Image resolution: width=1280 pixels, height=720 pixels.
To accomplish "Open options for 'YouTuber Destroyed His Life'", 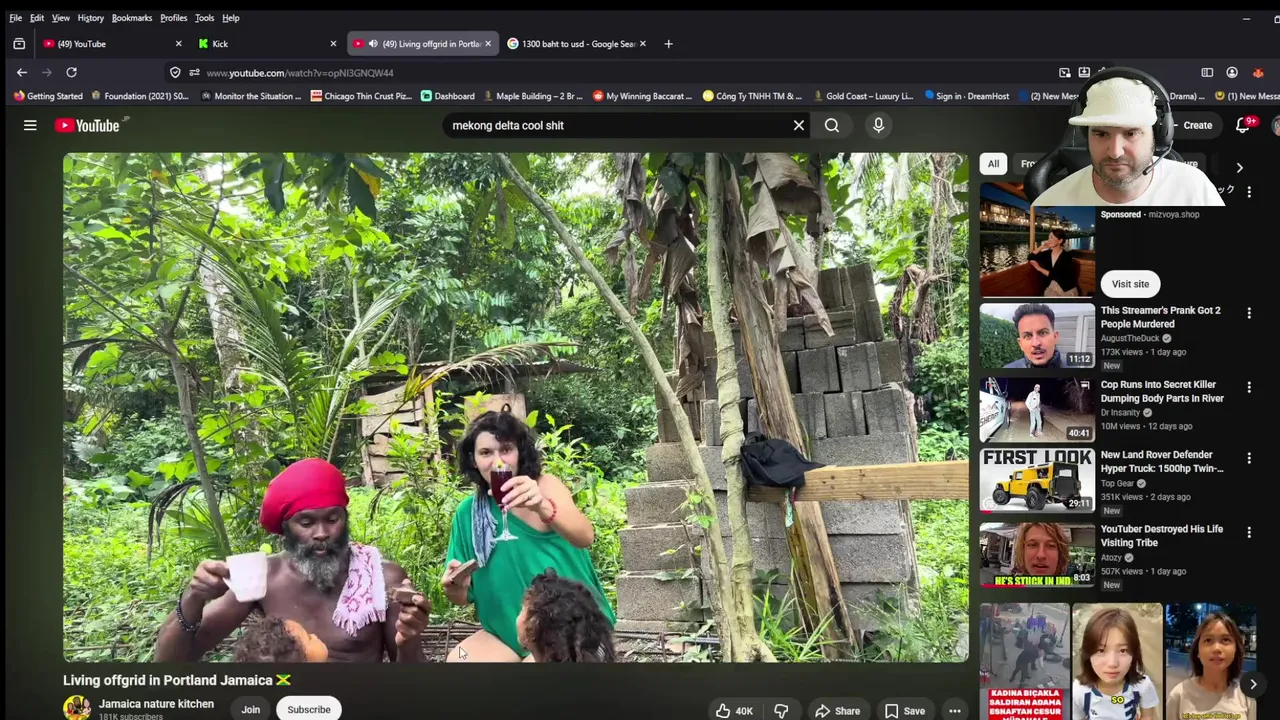I will pyautogui.click(x=1249, y=532).
